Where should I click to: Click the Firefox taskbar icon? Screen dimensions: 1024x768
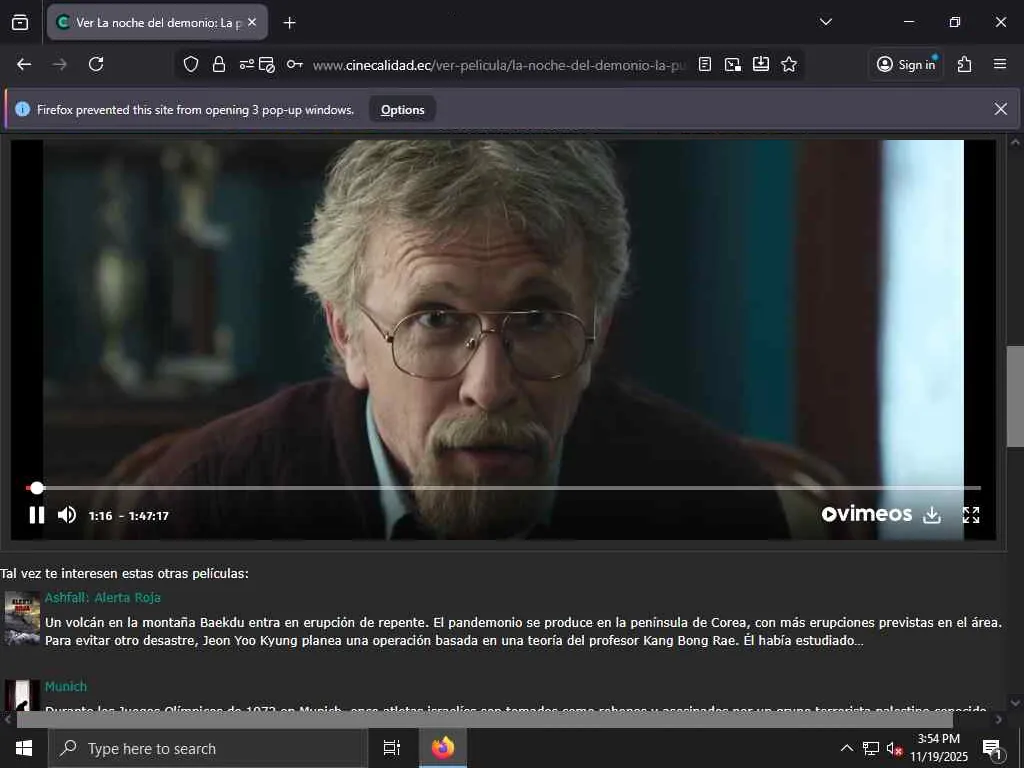tap(443, 748)
